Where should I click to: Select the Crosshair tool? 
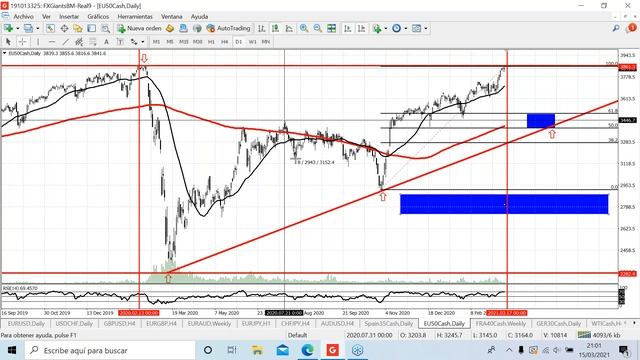tap(22, 42)
